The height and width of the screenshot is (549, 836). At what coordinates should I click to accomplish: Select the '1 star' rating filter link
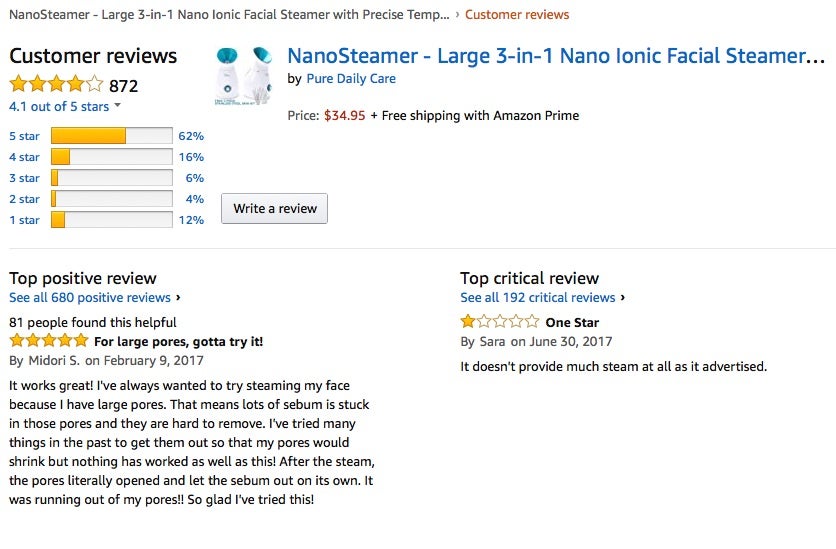tap(25, 220)
